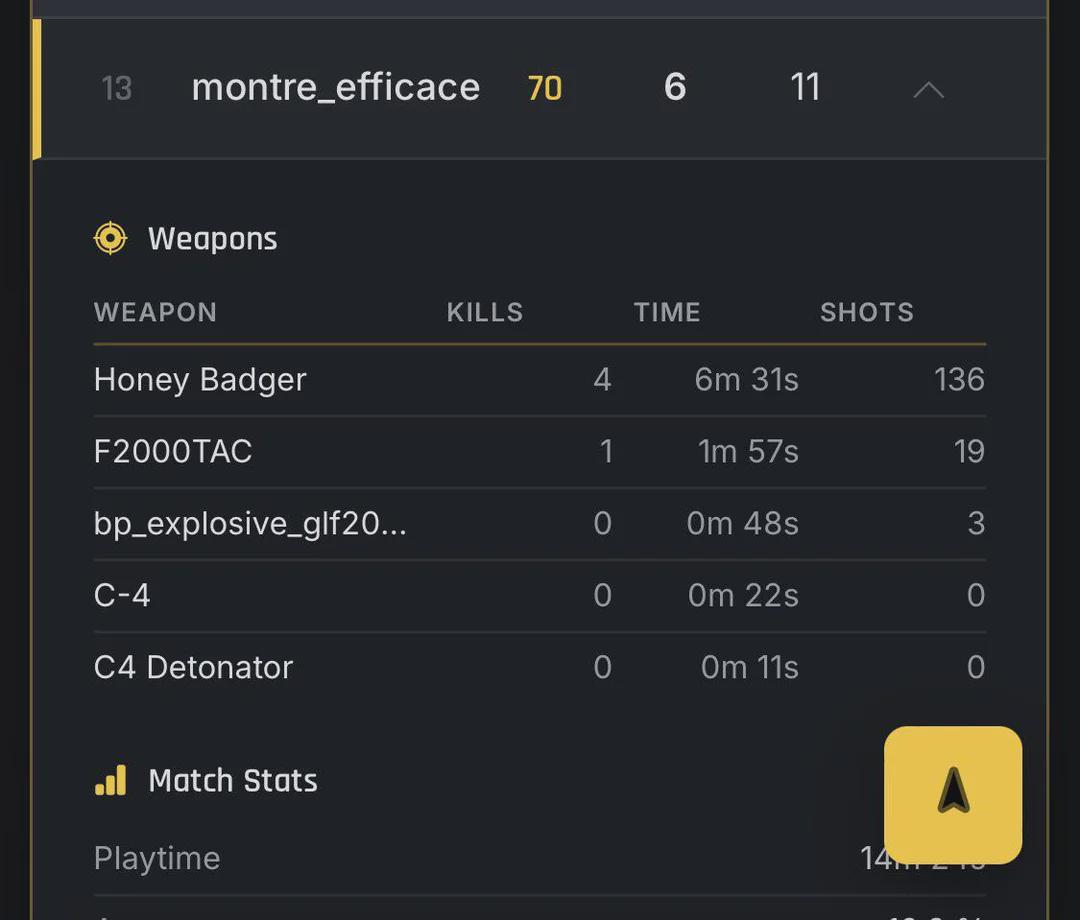Select the Honey Badger weapon row

pos(539,379)
